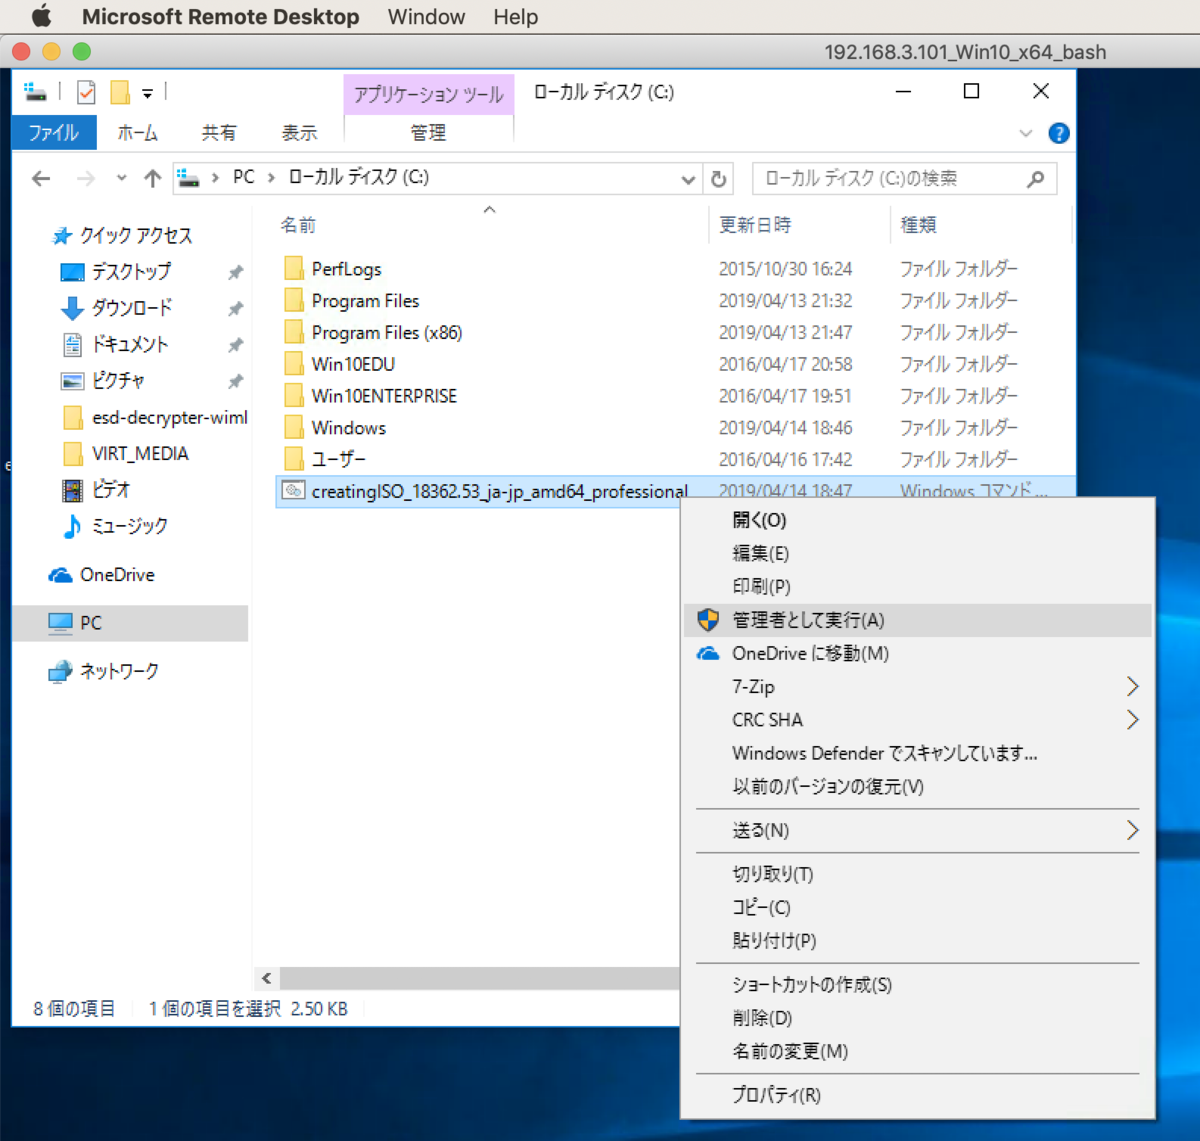1200x1141 pixels.
Task: Open the ファイル ribbon tab
Action: pyautogui.click(x=54, y=132)
